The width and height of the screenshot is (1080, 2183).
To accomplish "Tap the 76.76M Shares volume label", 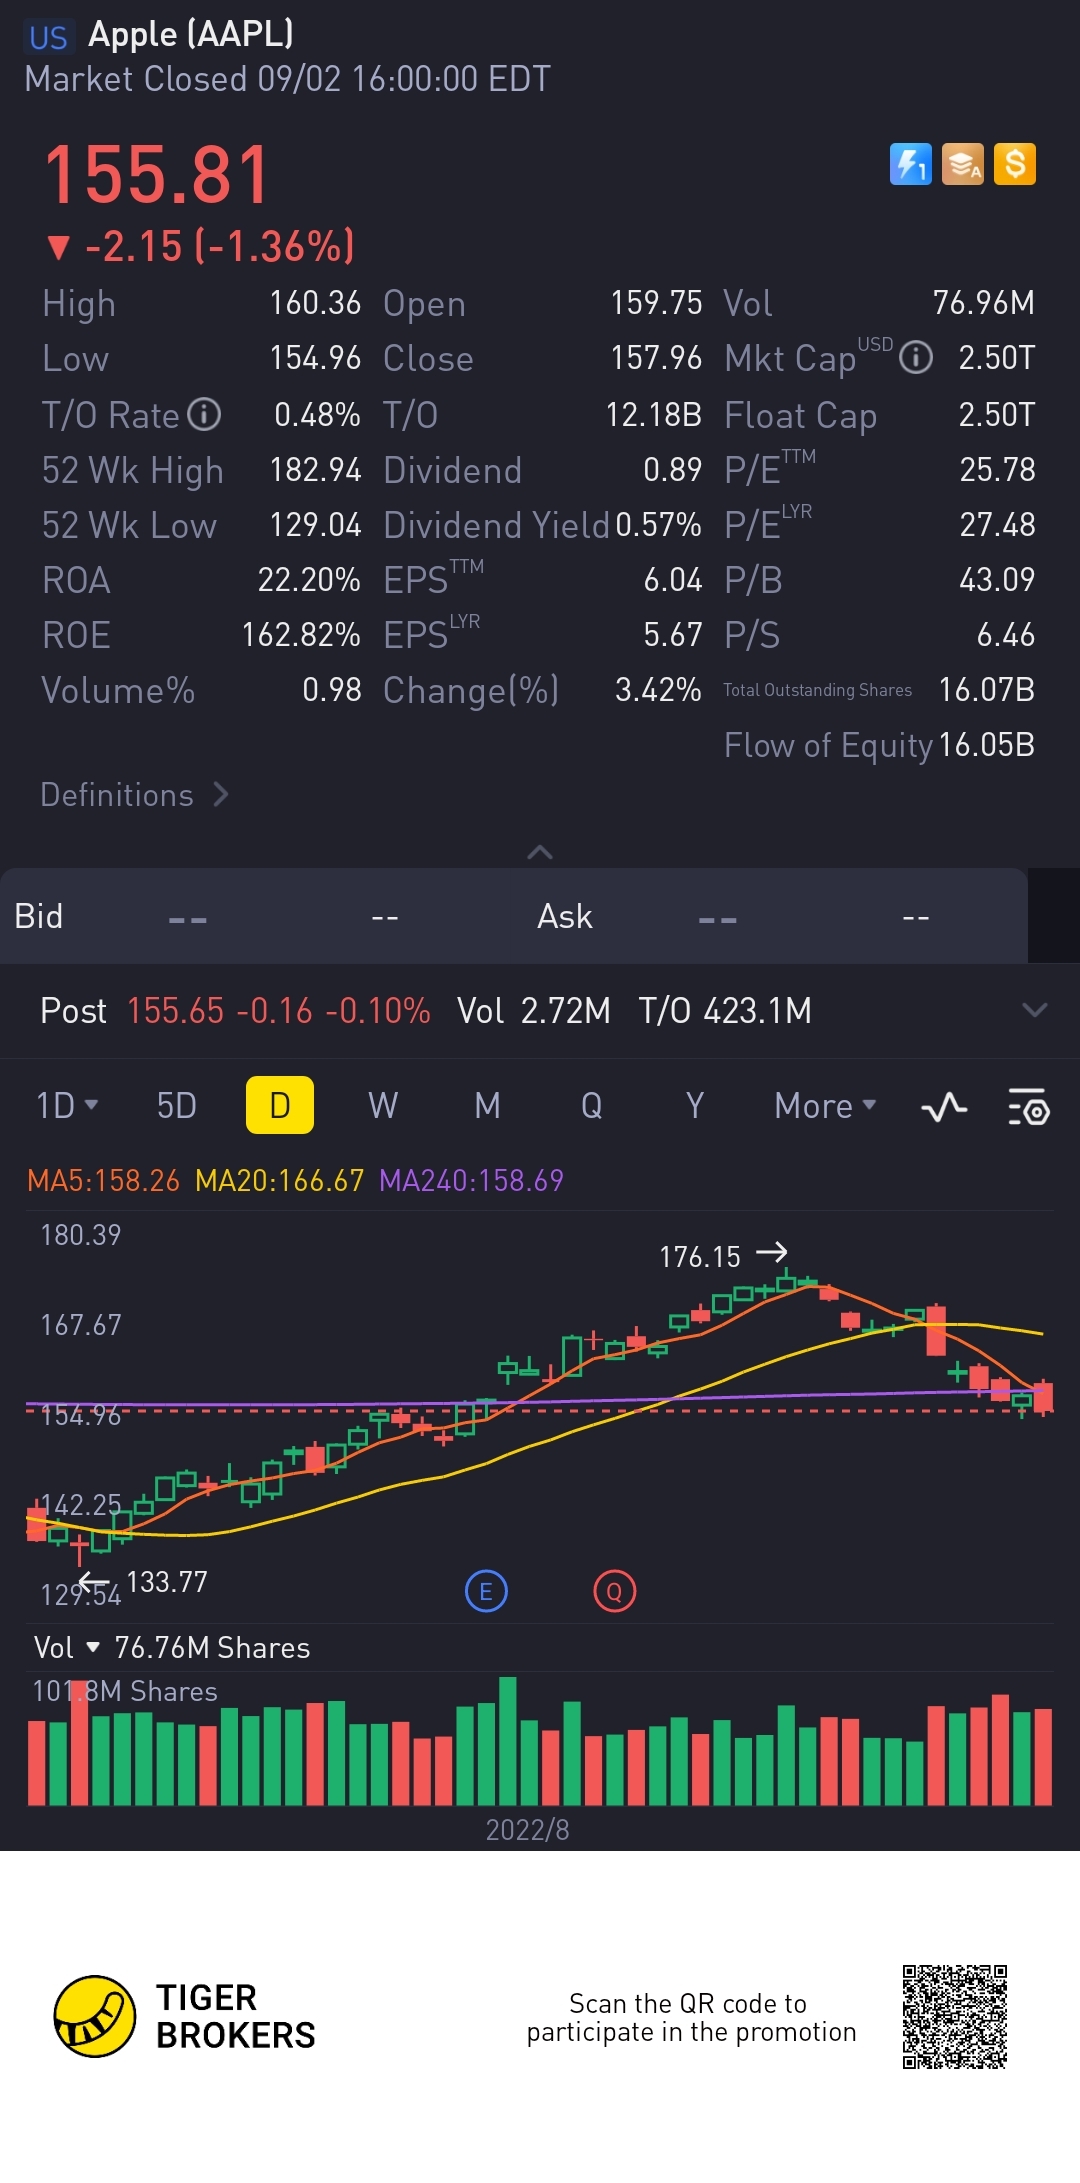I will point(212,1648).
